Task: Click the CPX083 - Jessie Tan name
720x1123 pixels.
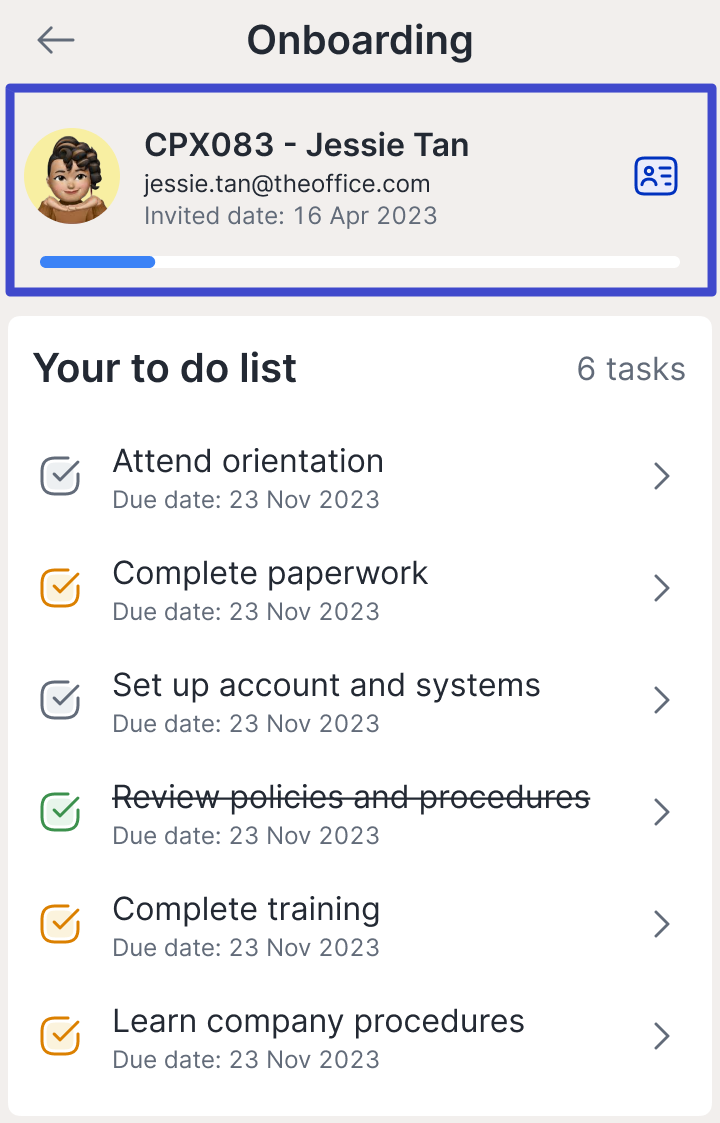Action: pos(307,145)
